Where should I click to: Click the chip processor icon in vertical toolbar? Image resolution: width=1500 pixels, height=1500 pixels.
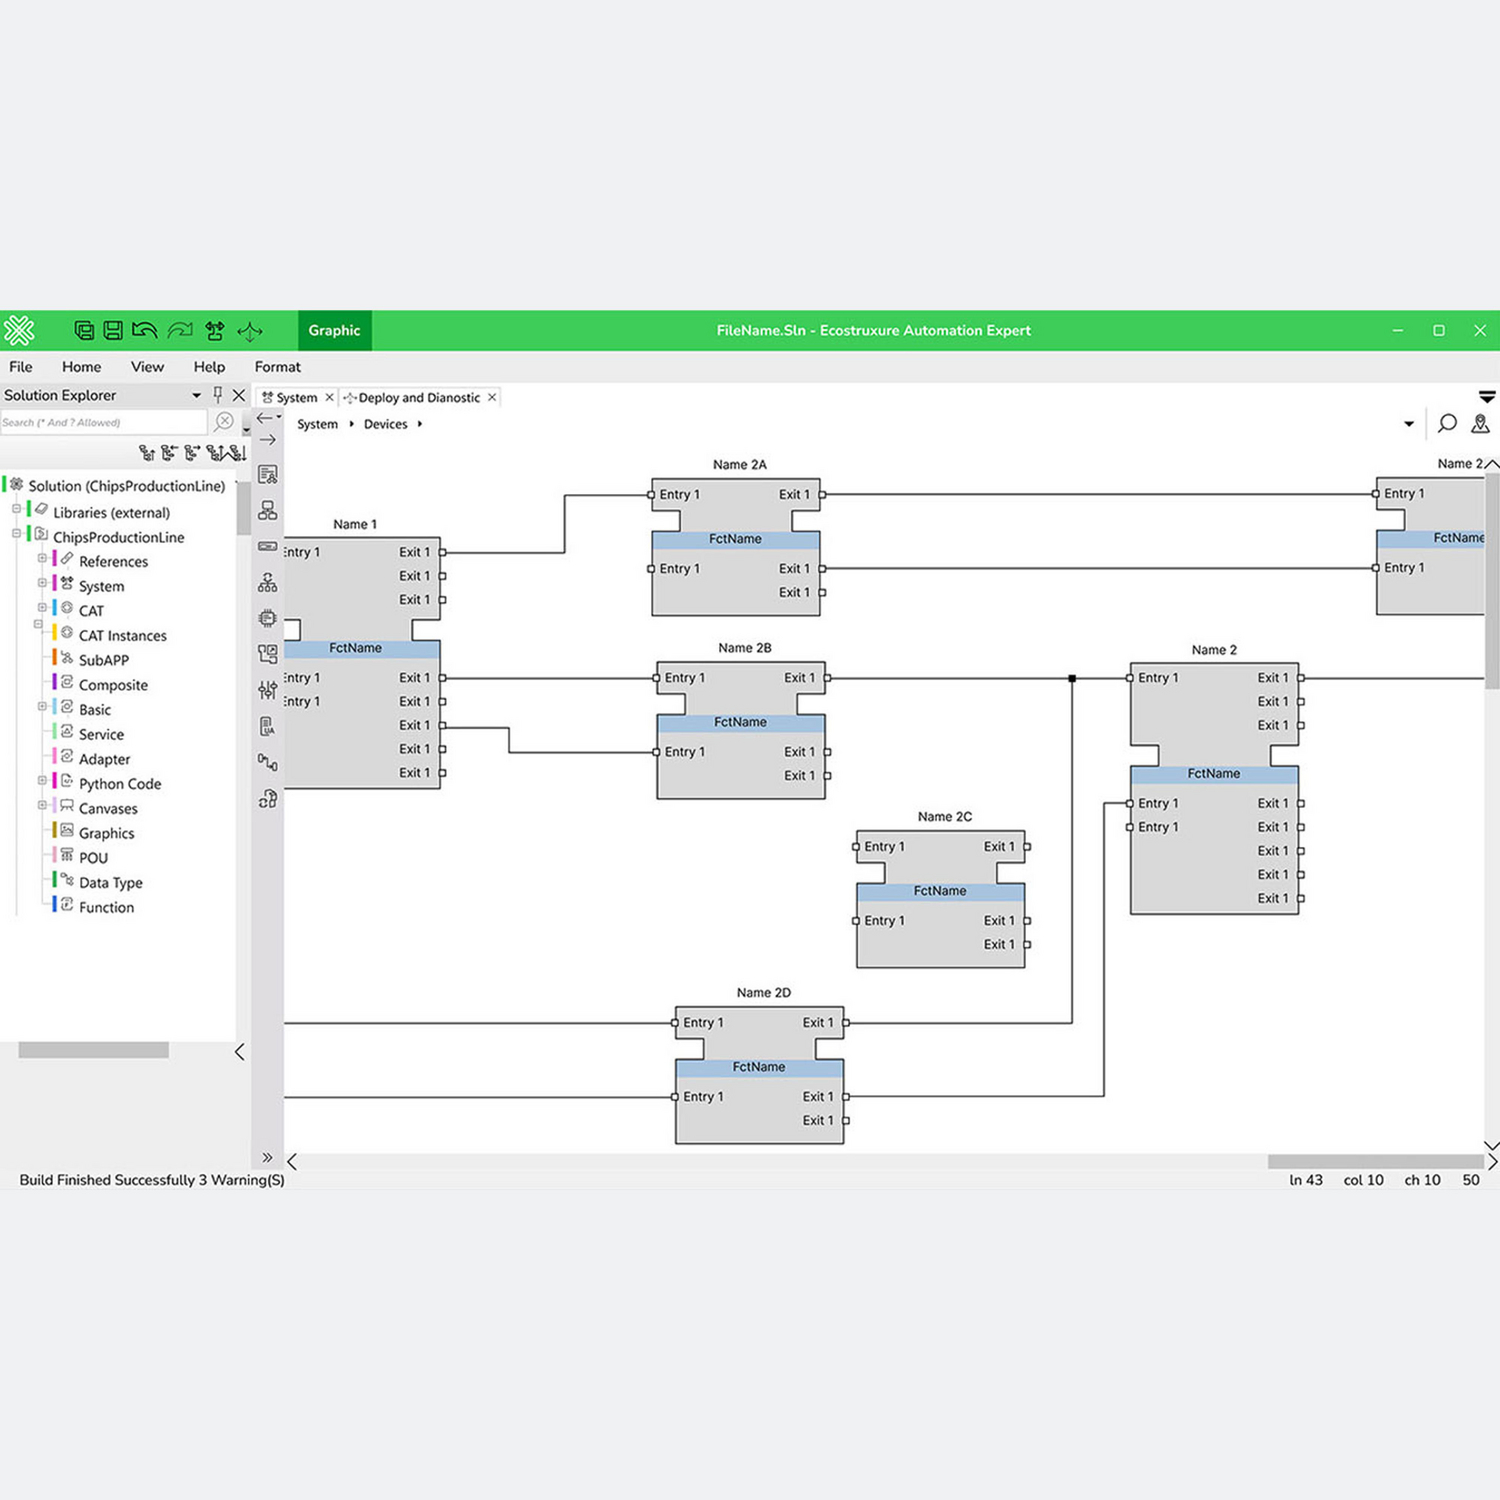point(267,618)
